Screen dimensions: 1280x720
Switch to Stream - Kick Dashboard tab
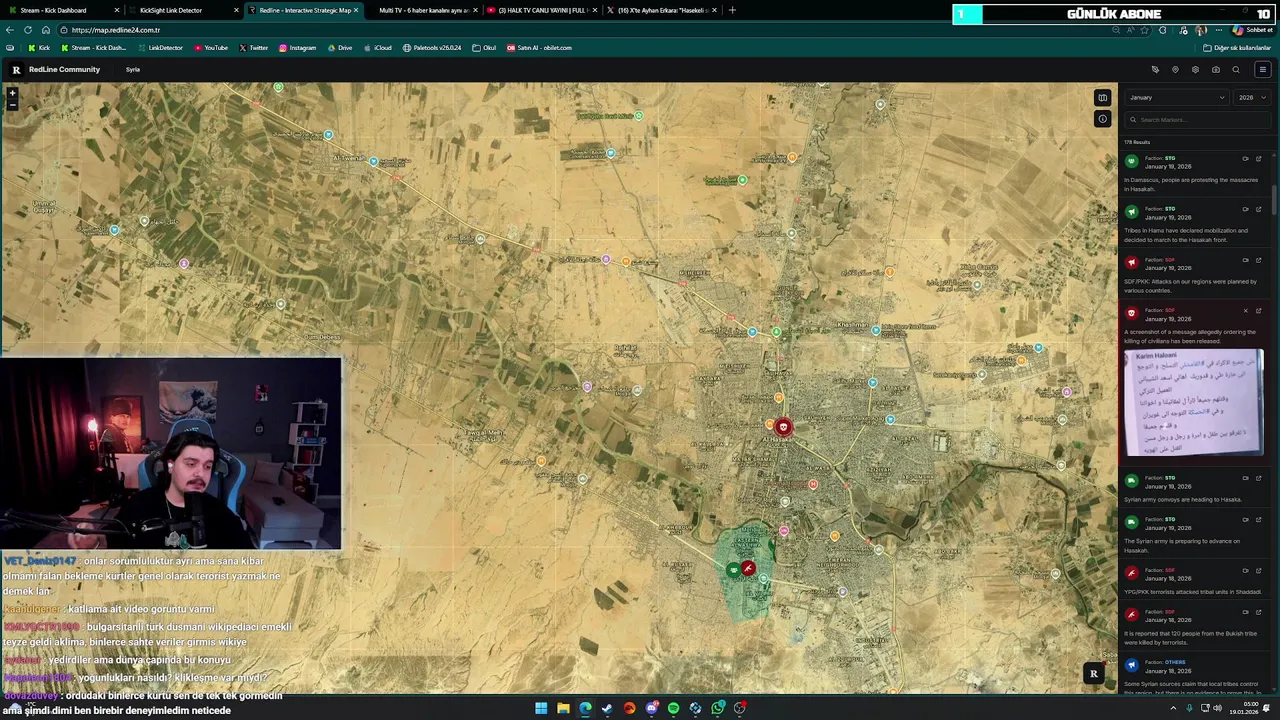pos(61,10)
